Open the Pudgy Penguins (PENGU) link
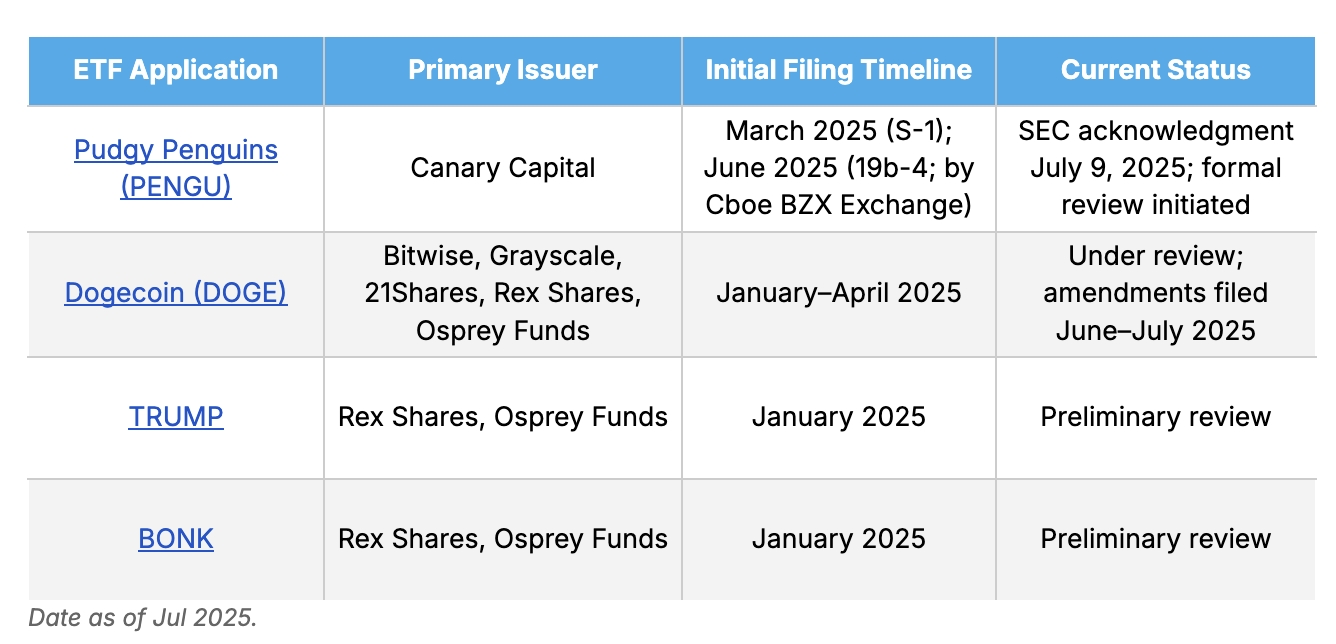1336x644 pixels. (x=176, y=168)
